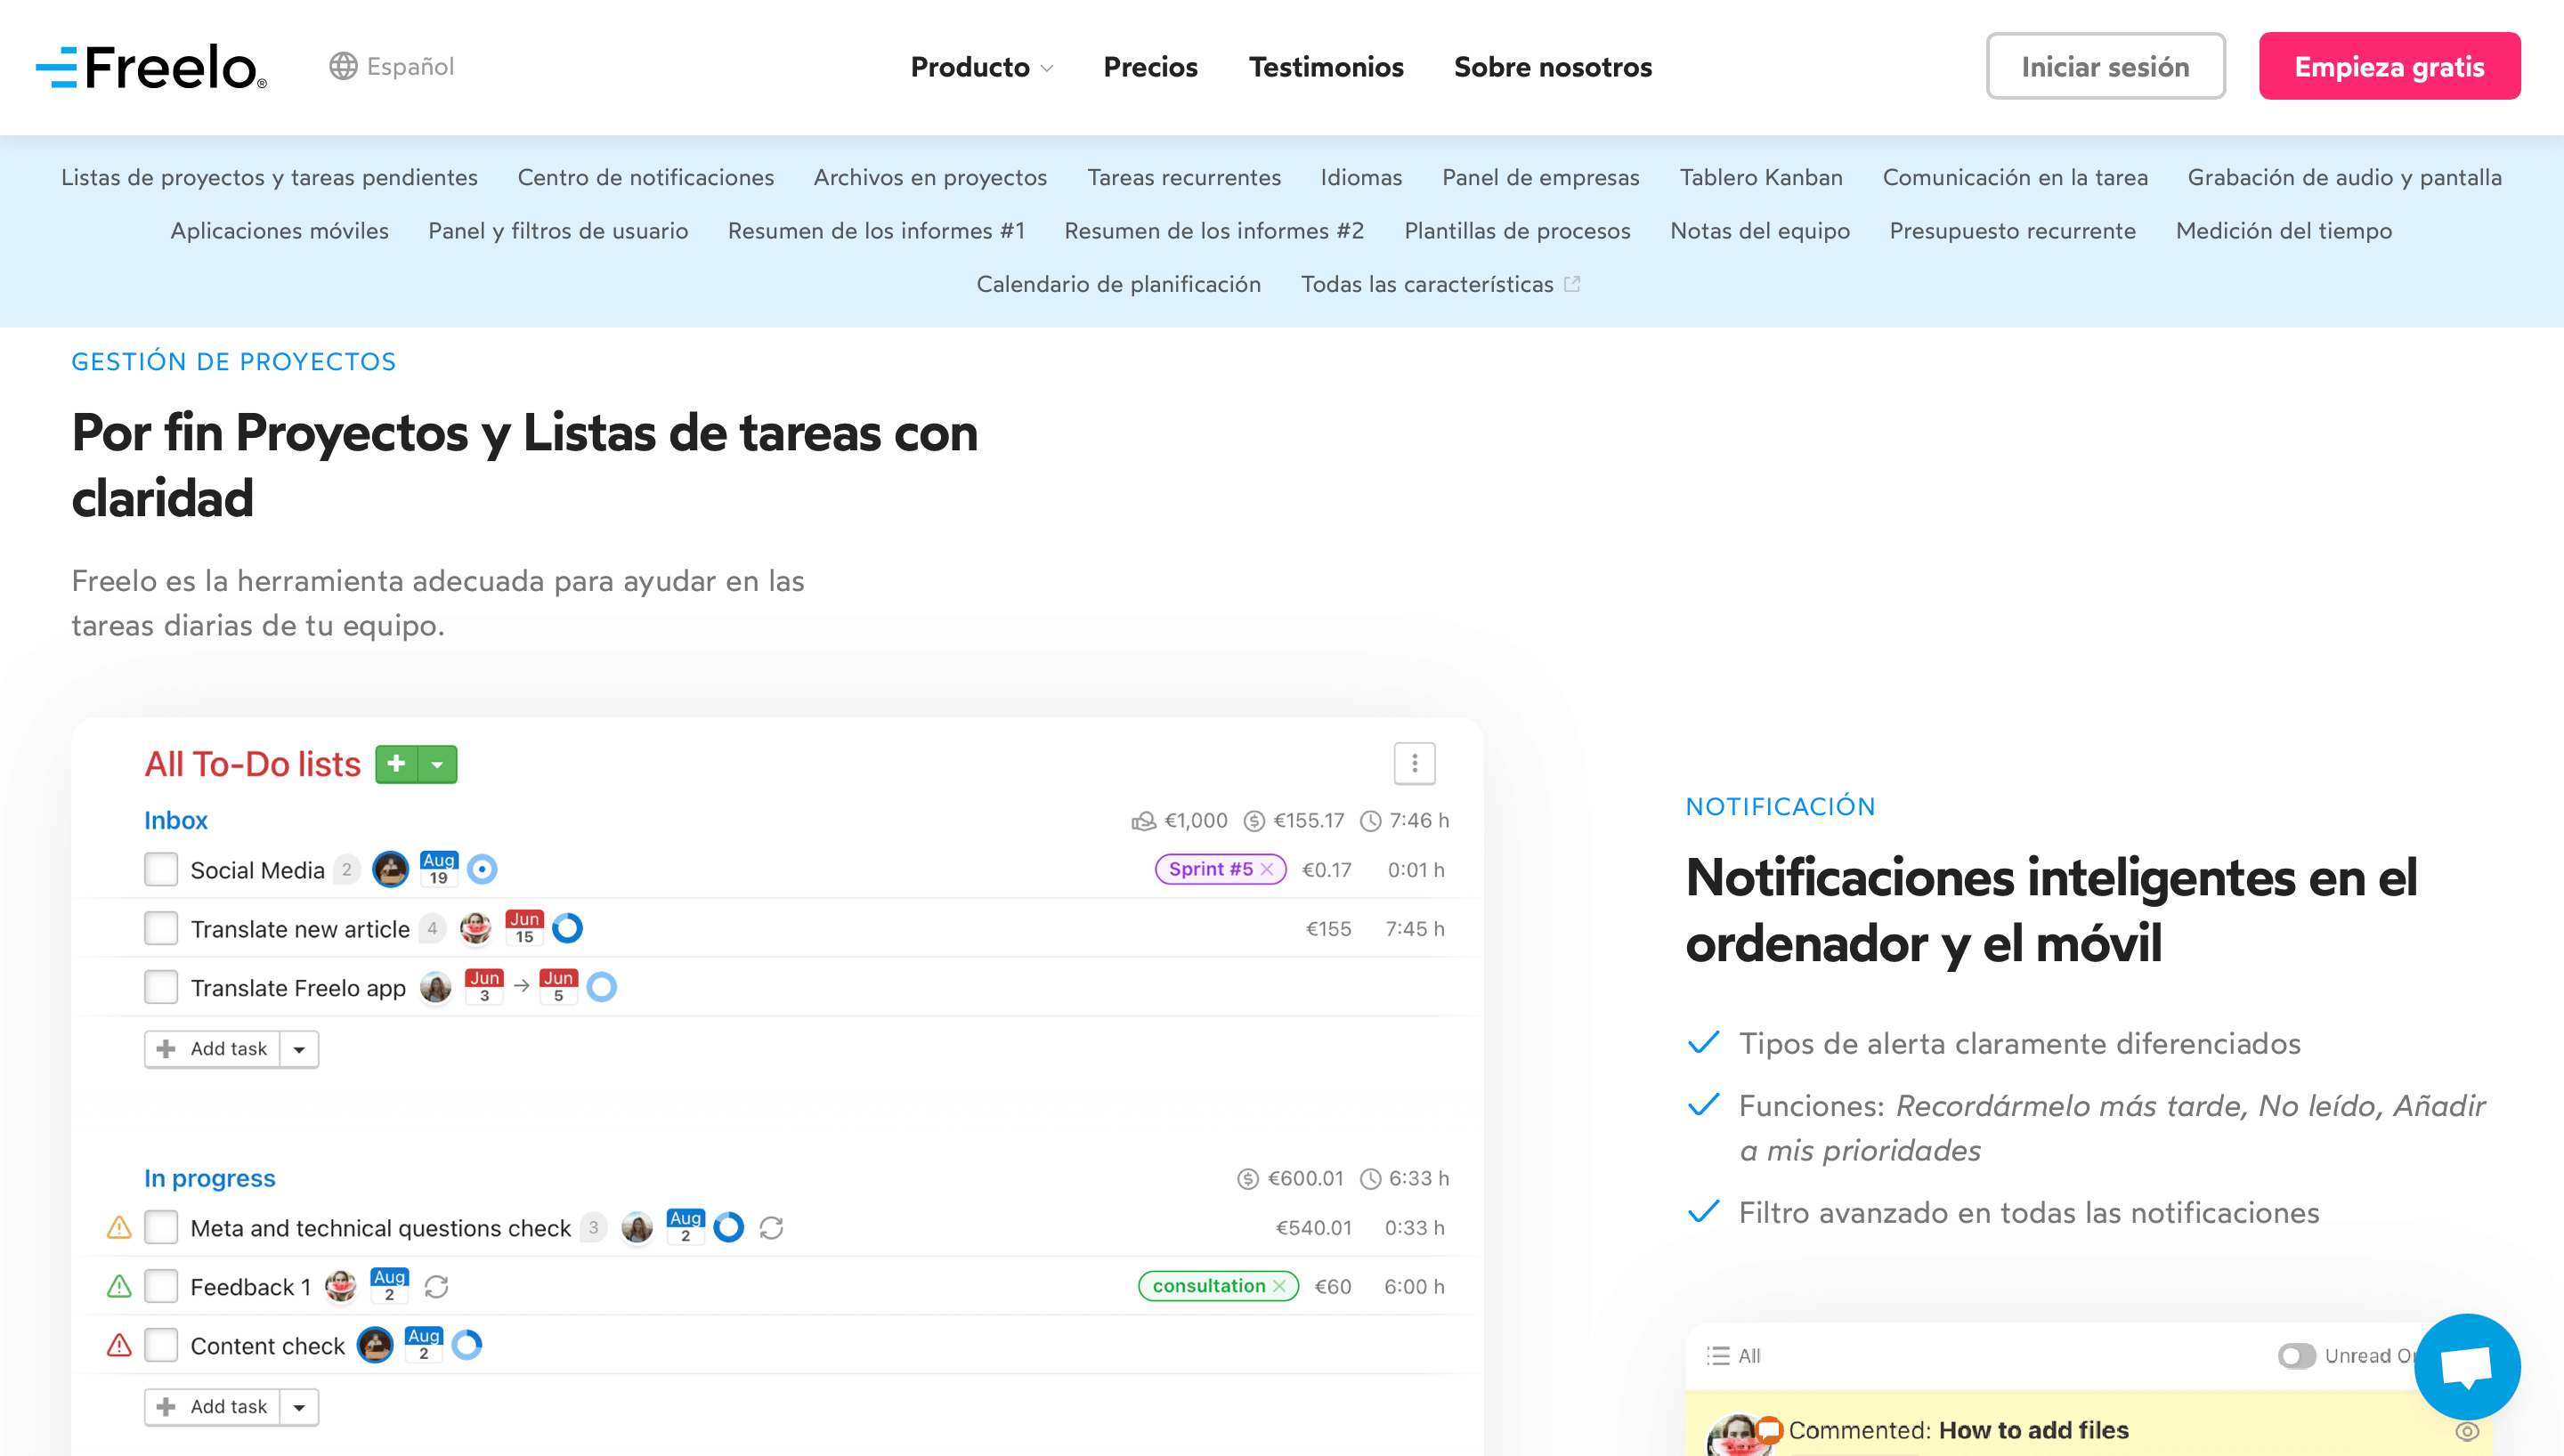The width and height of the screenshot is (2564, 1456).
Task: Enable the Unread Only toggle
Action: (2297, 1356)
